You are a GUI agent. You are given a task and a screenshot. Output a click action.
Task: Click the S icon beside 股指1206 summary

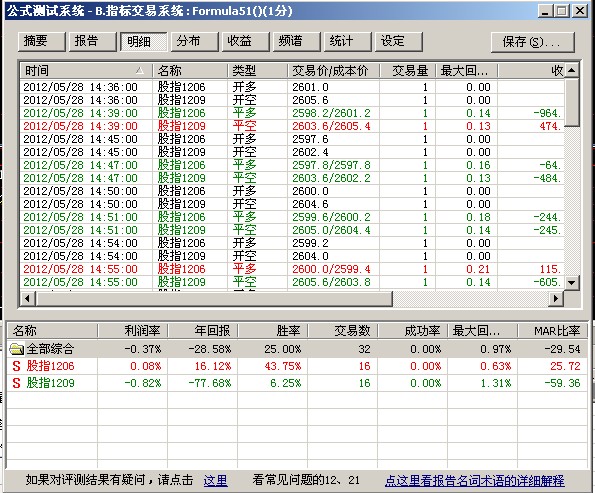(x=16, y=366)
